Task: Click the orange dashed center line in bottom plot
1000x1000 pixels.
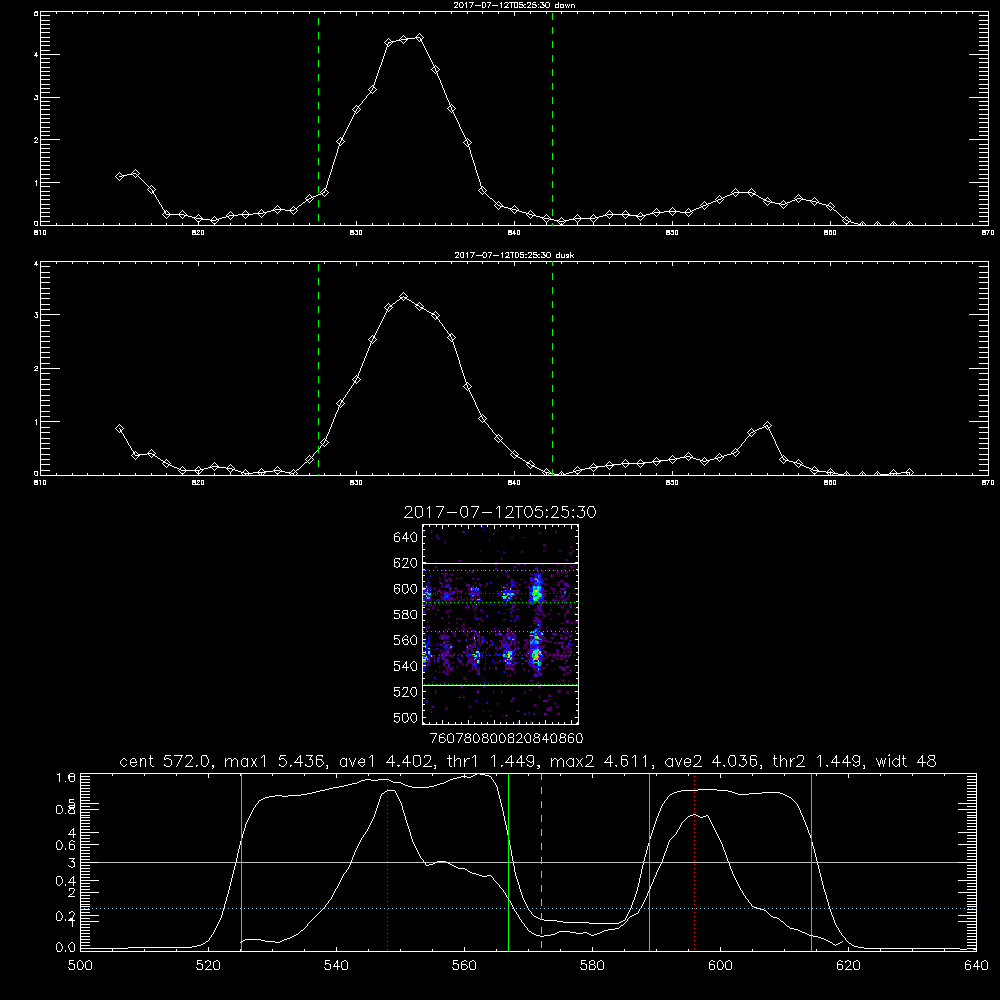Action: tap(541, 861)
